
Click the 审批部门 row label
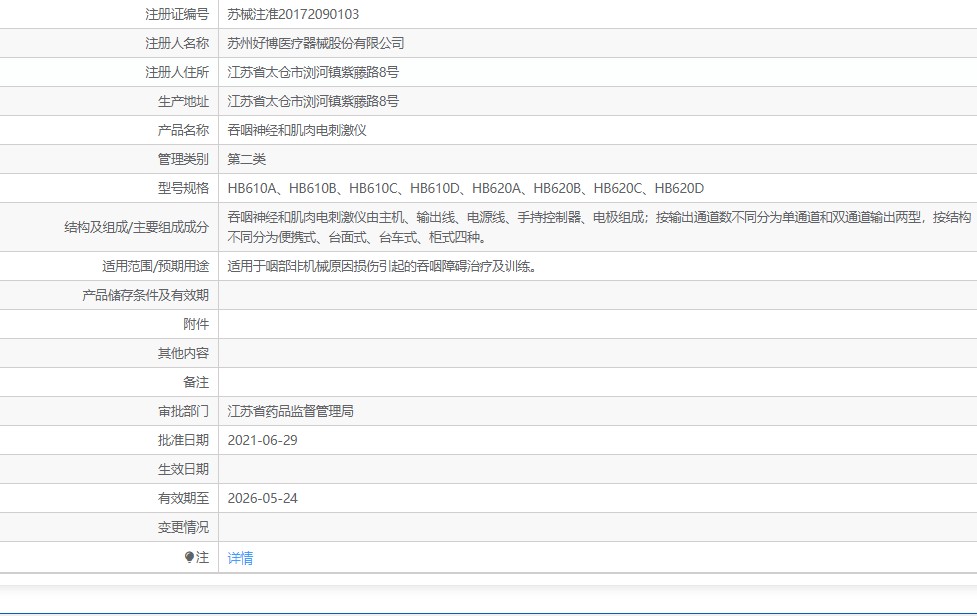[x=183, y=411]
